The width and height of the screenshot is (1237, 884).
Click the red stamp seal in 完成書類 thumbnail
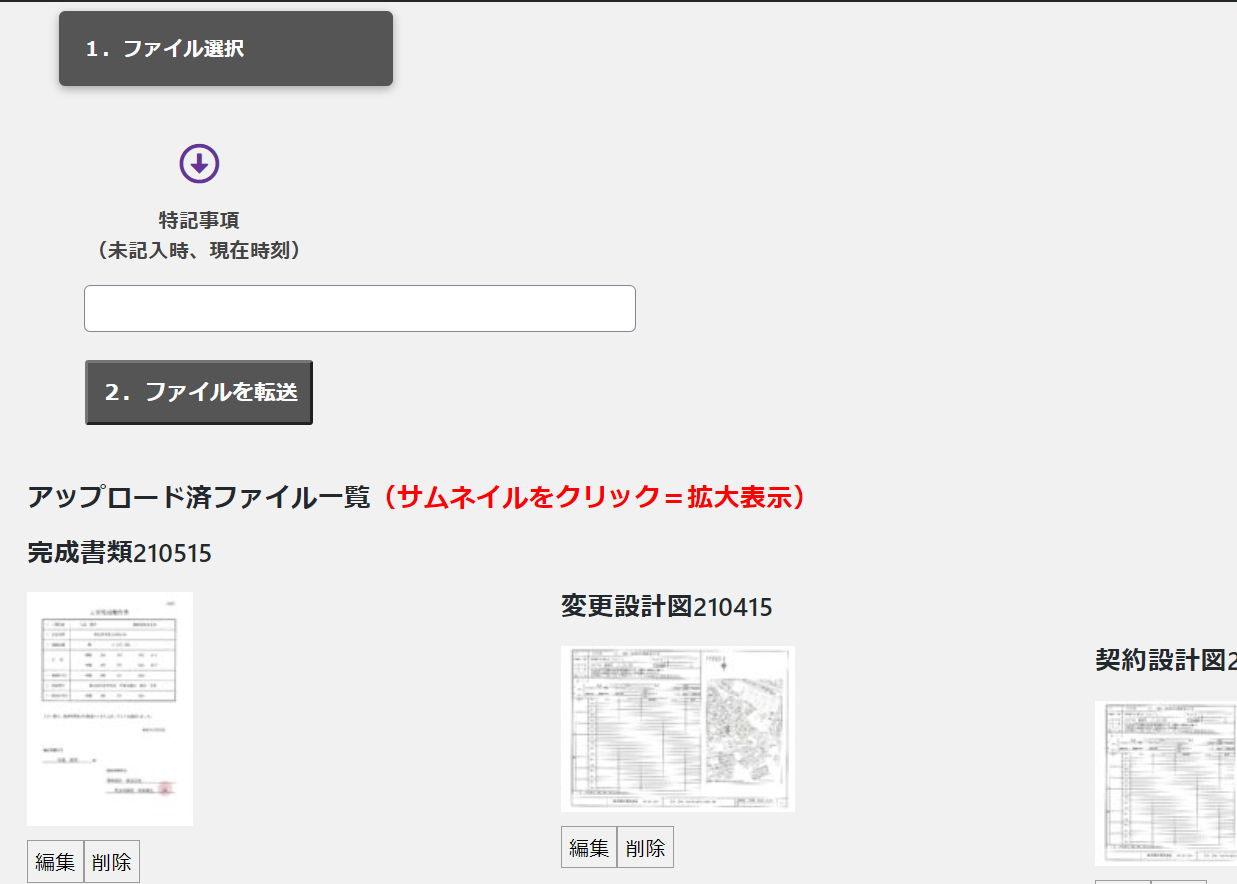[166, 788]
